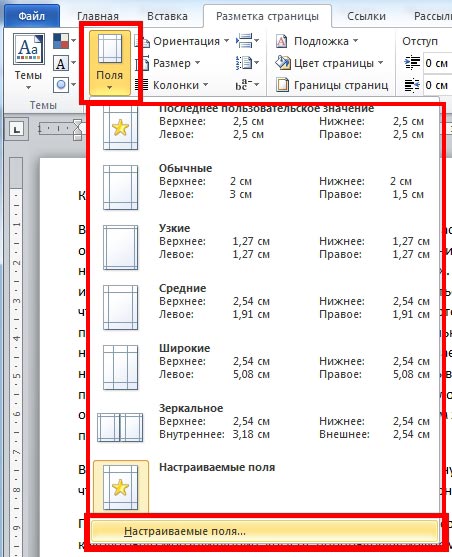Open the Темы themes gallery button
Screen dimensions: 452x557
click(28, 61)
